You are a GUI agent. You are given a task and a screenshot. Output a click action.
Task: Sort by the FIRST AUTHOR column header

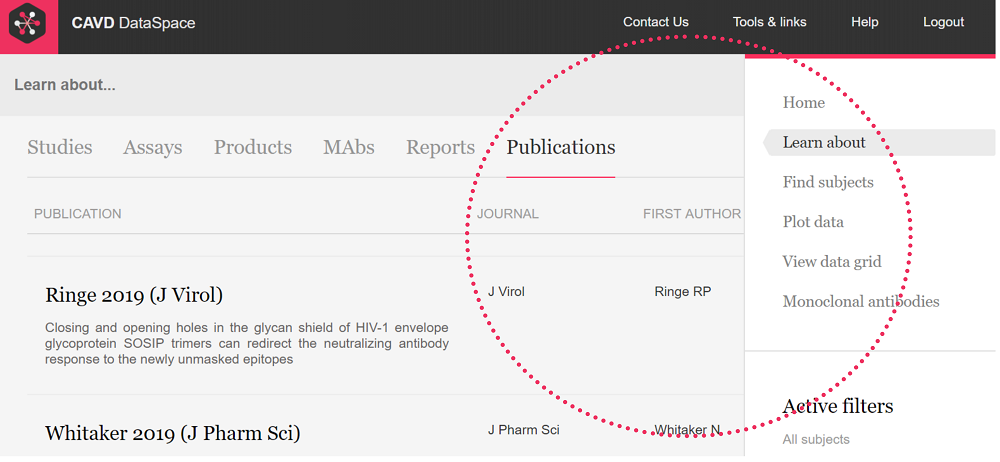pyautogui.click(x=692, y=214)
